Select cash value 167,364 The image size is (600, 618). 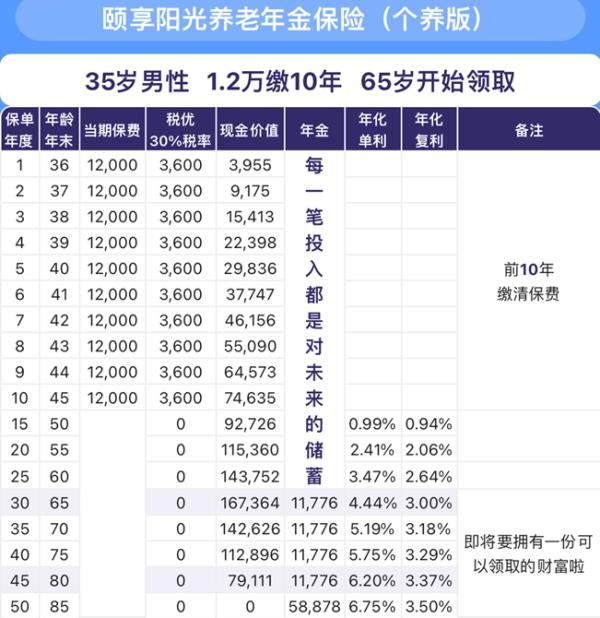250,503
